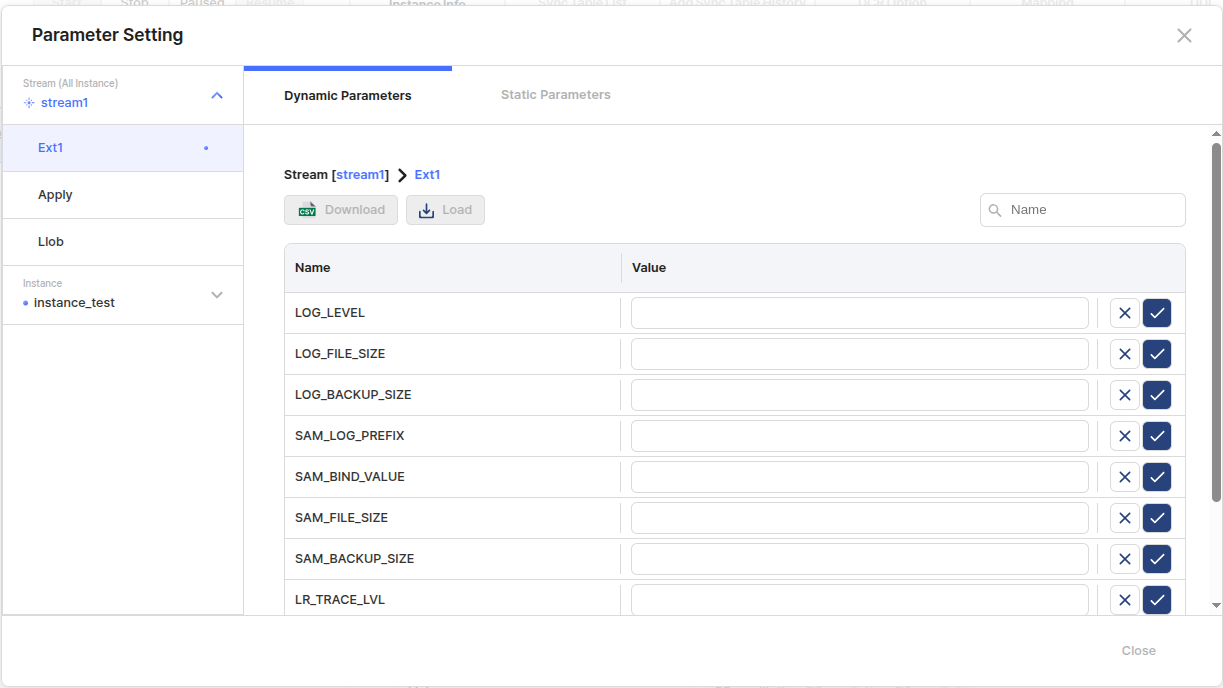Expand the instance_test instance chevron
Viewport: 1223px width, 688px height.
[x=217, y=295]
